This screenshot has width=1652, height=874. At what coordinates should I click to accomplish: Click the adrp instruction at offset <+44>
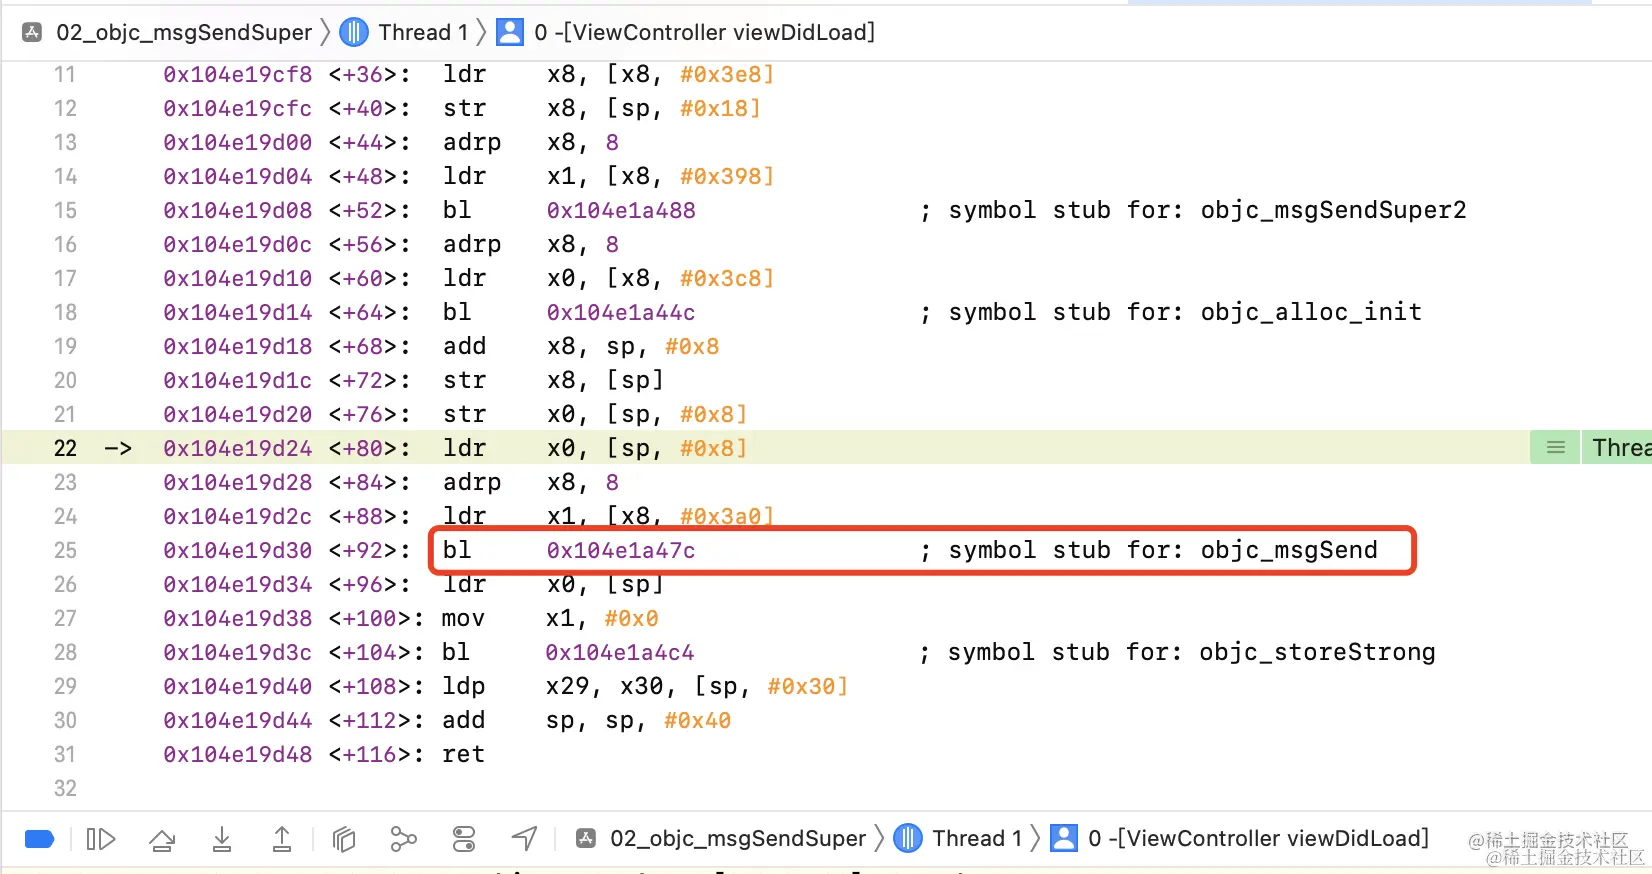point(472,142)
